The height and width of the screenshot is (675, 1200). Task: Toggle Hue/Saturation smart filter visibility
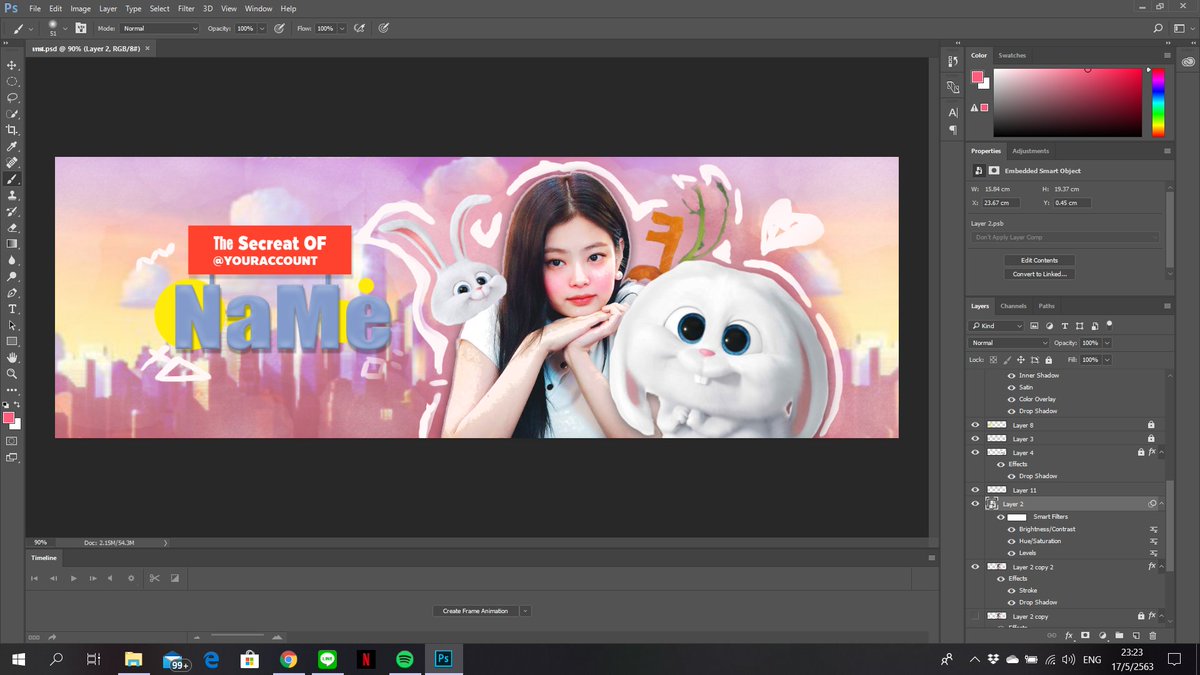click(1011, 541)
